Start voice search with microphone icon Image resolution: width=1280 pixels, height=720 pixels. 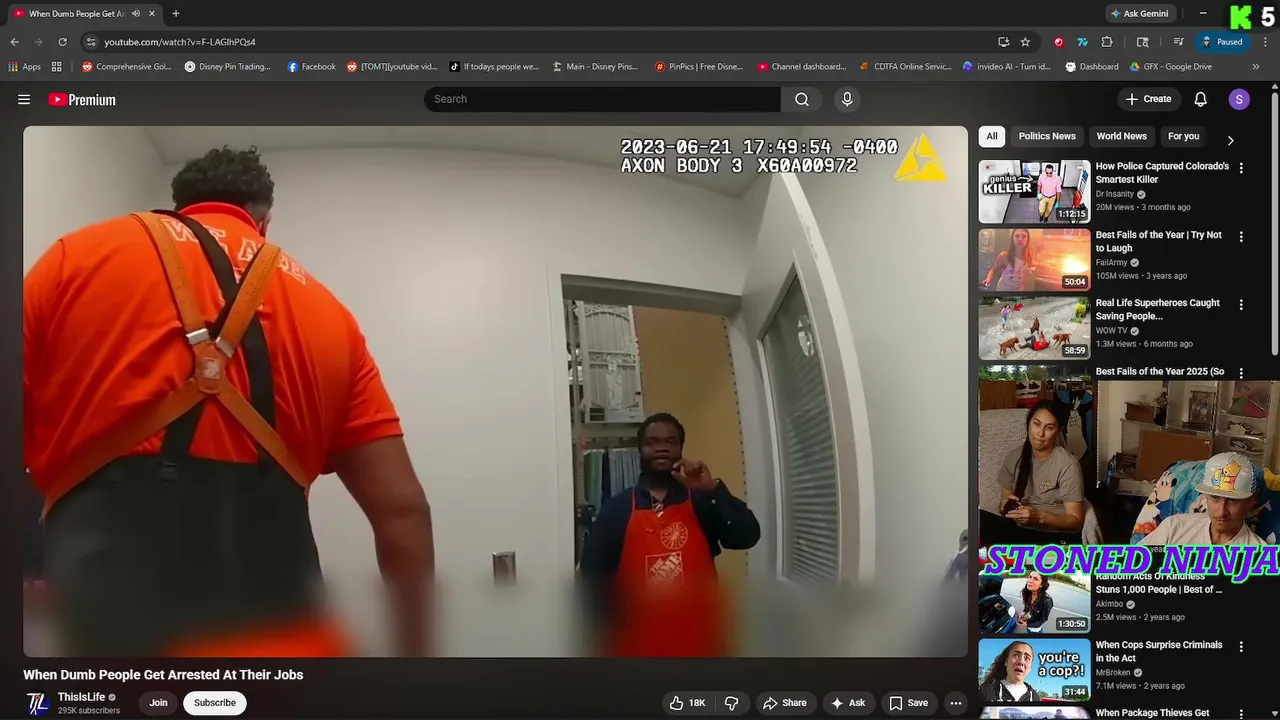coord(847,99)
